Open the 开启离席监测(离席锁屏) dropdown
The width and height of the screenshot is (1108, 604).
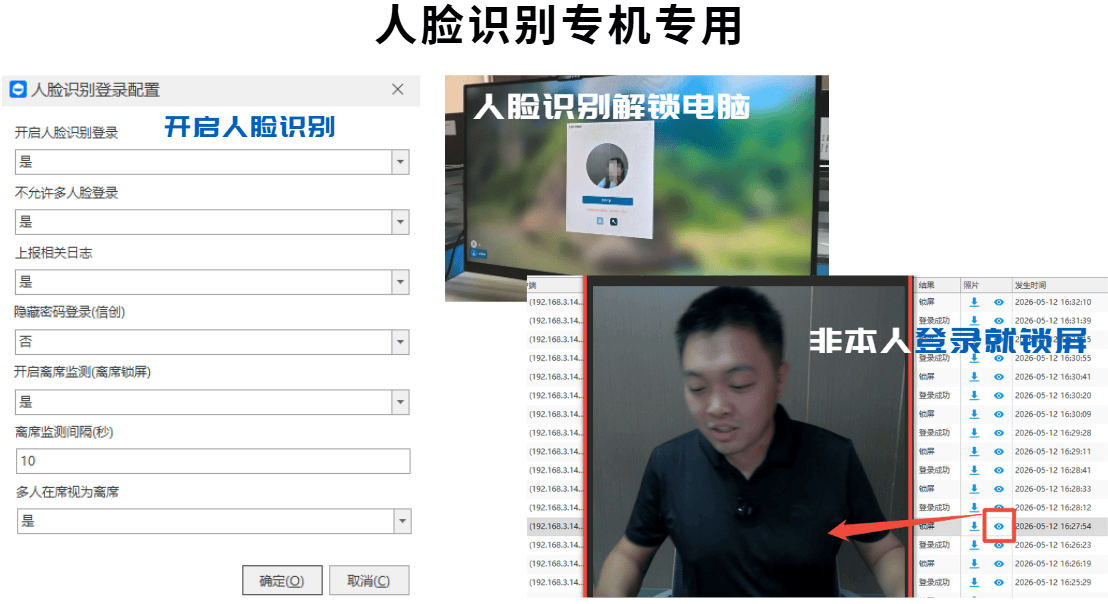pos(401,402)
